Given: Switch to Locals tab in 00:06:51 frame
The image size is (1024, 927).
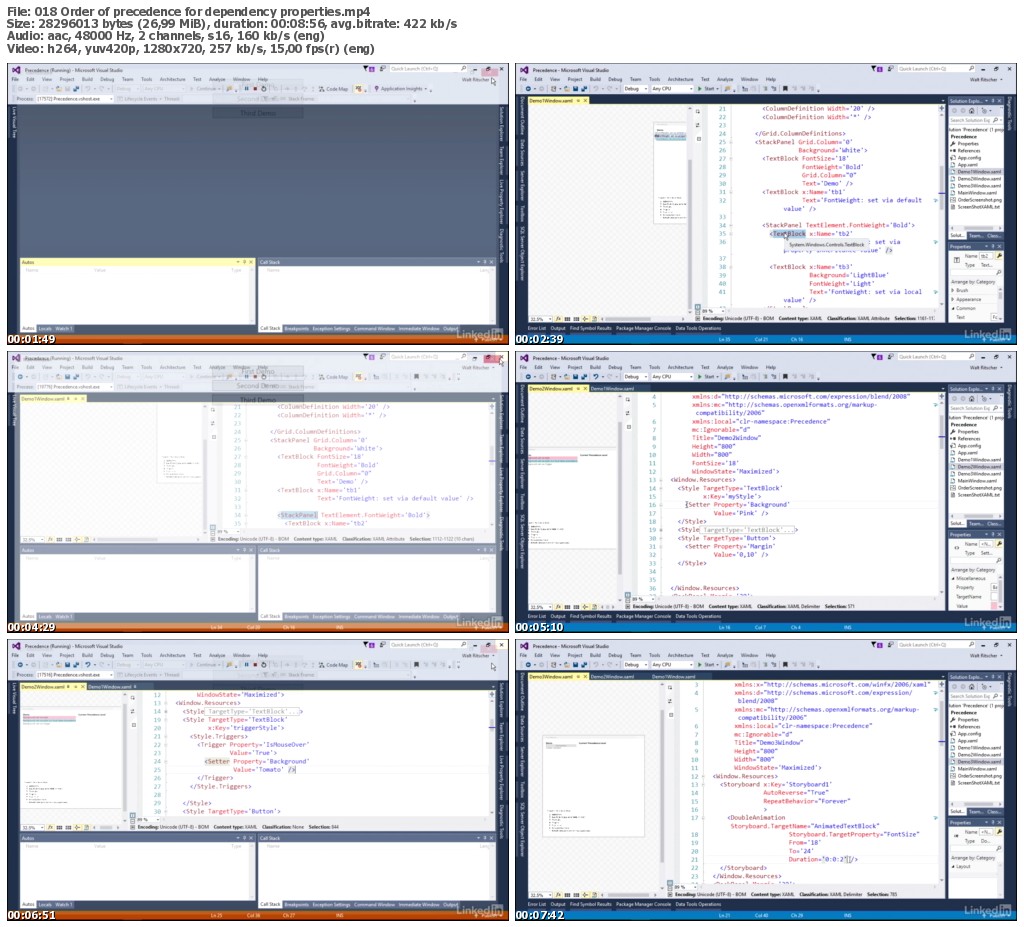Looking at the screenshot, I should point(45,905).
